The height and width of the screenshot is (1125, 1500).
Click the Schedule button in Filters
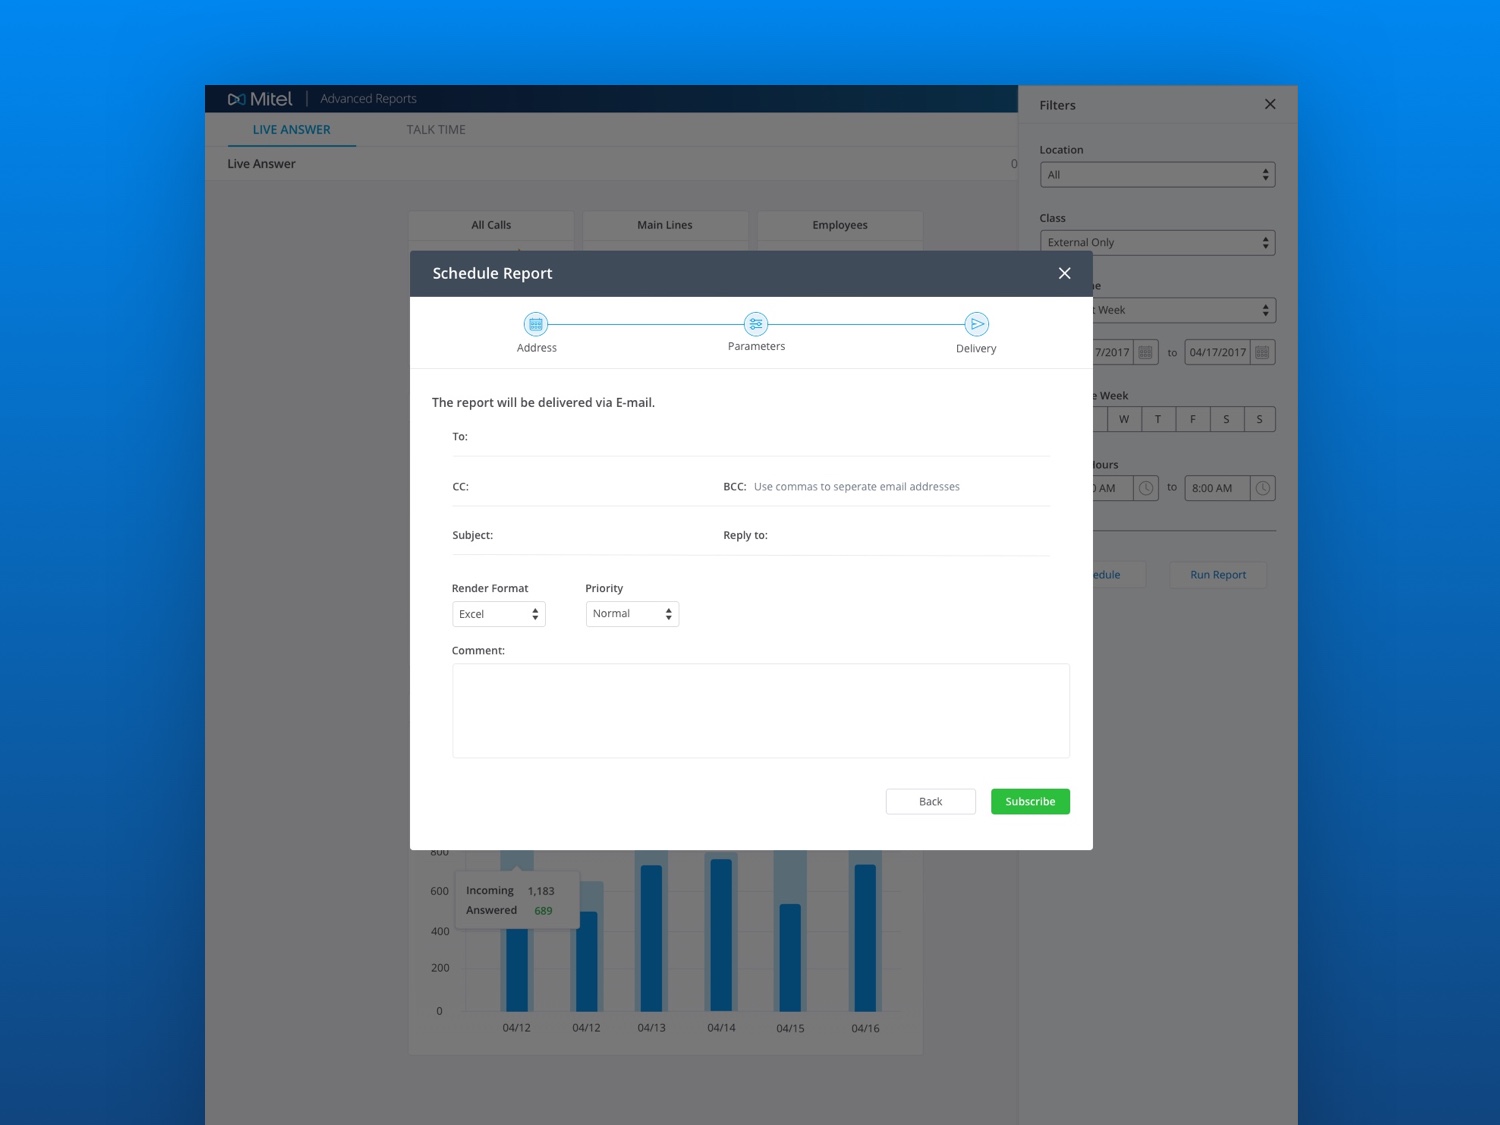coord(1118,575)
